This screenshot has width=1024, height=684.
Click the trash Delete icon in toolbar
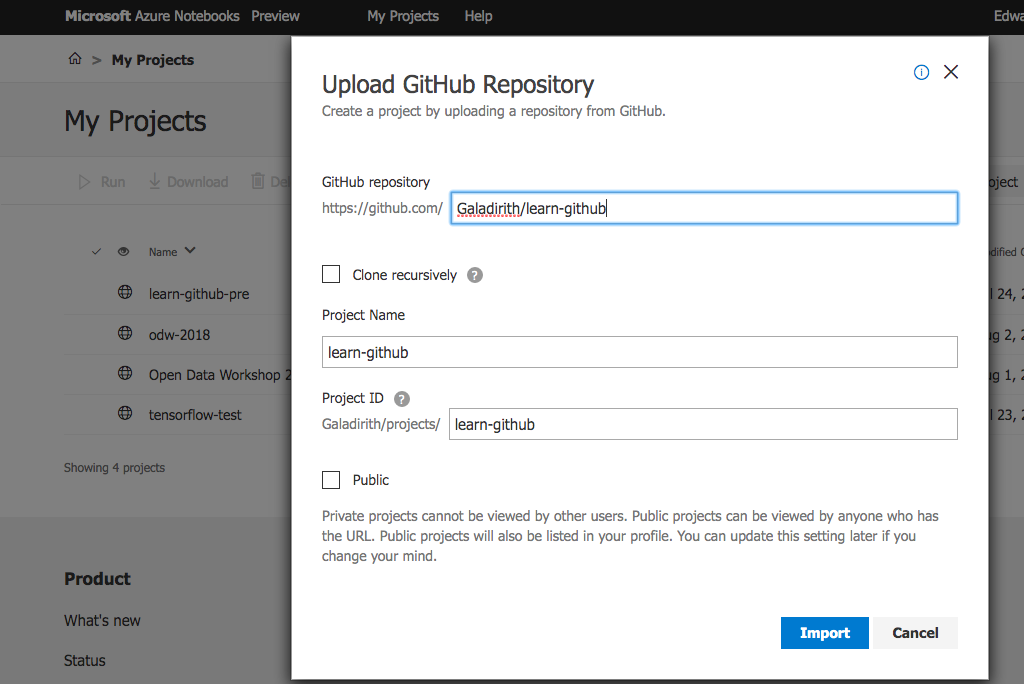(x=258, y=181)
